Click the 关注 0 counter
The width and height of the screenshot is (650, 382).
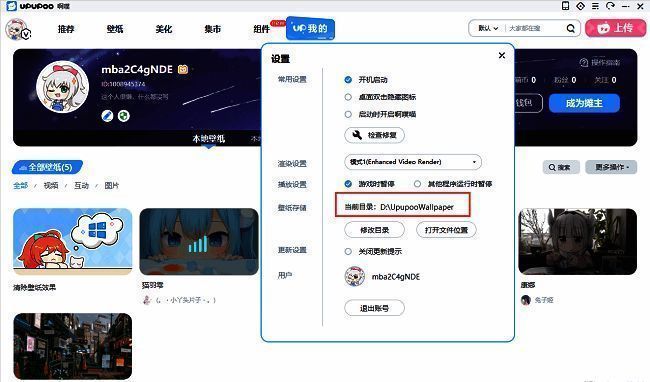point(605,80)
